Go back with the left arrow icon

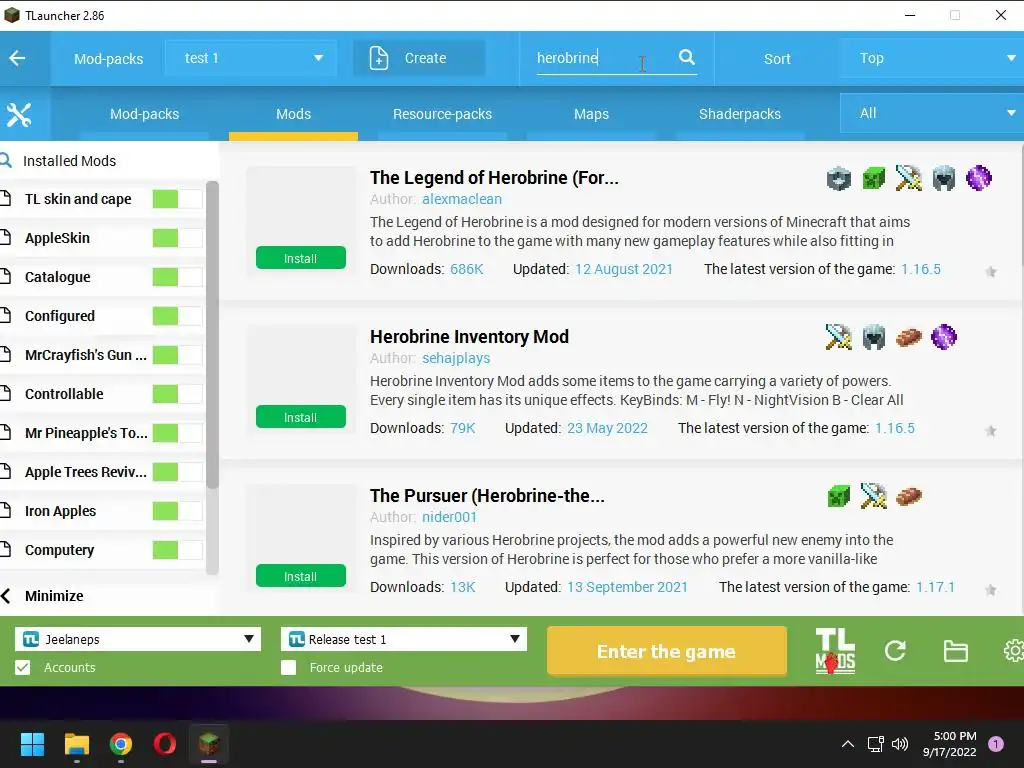point(18,58)
